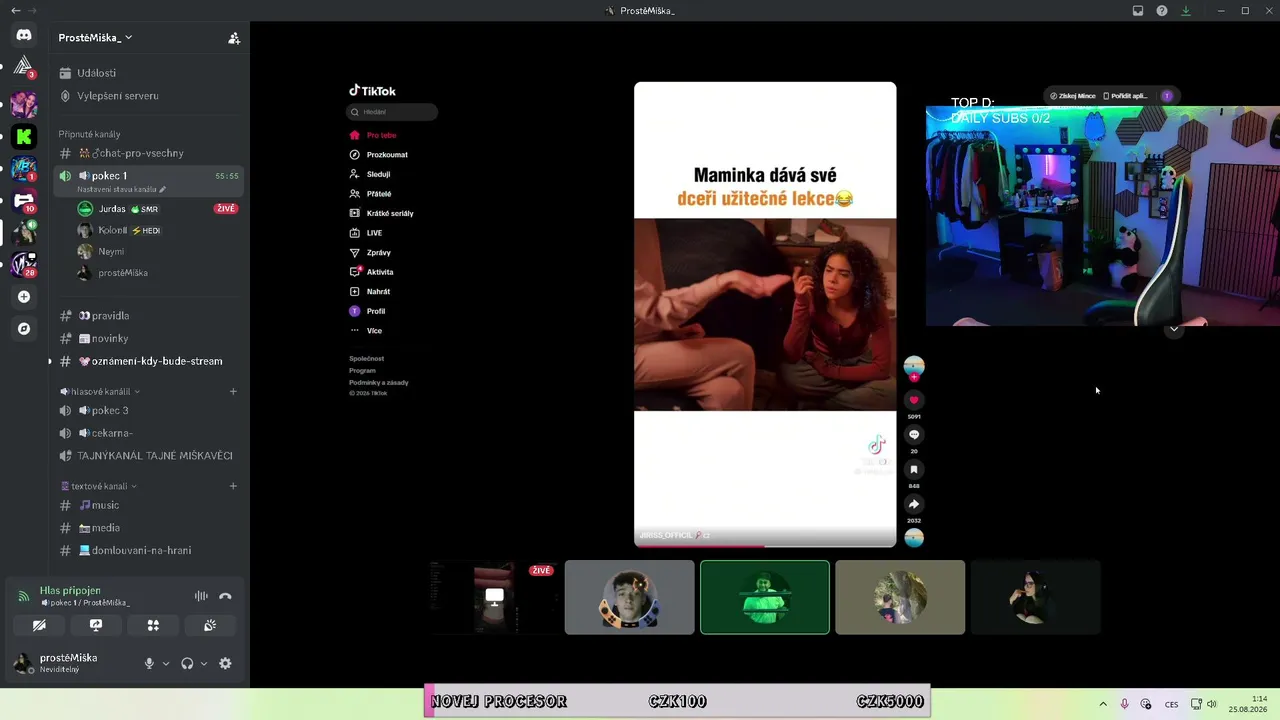Open the TikTok logo home link

(372, 91)
